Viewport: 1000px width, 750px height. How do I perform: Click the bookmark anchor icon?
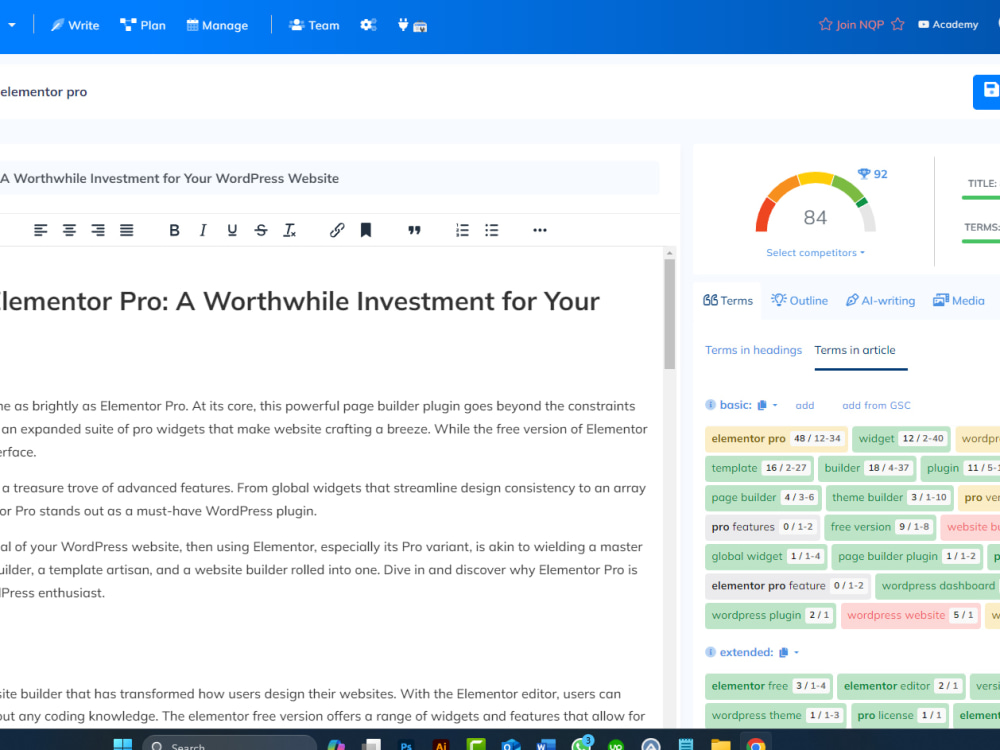[365, 230]
